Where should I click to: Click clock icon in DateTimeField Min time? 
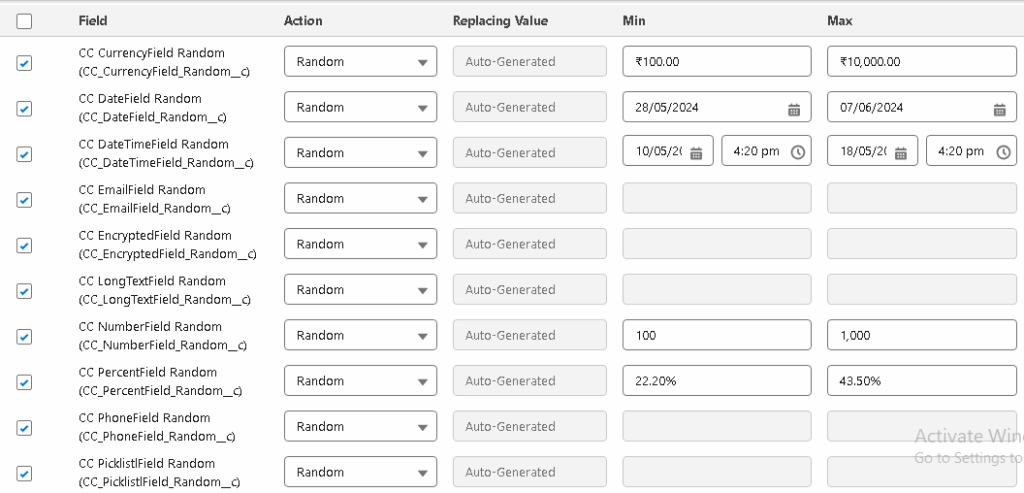797,153
